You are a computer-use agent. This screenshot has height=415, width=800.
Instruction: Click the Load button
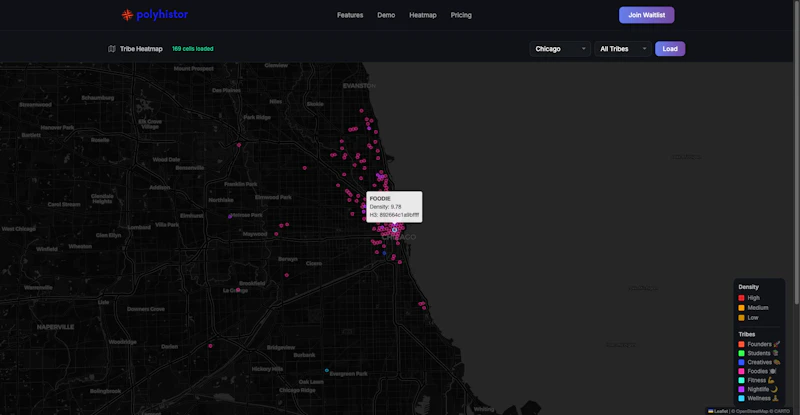tap(670, 48)
